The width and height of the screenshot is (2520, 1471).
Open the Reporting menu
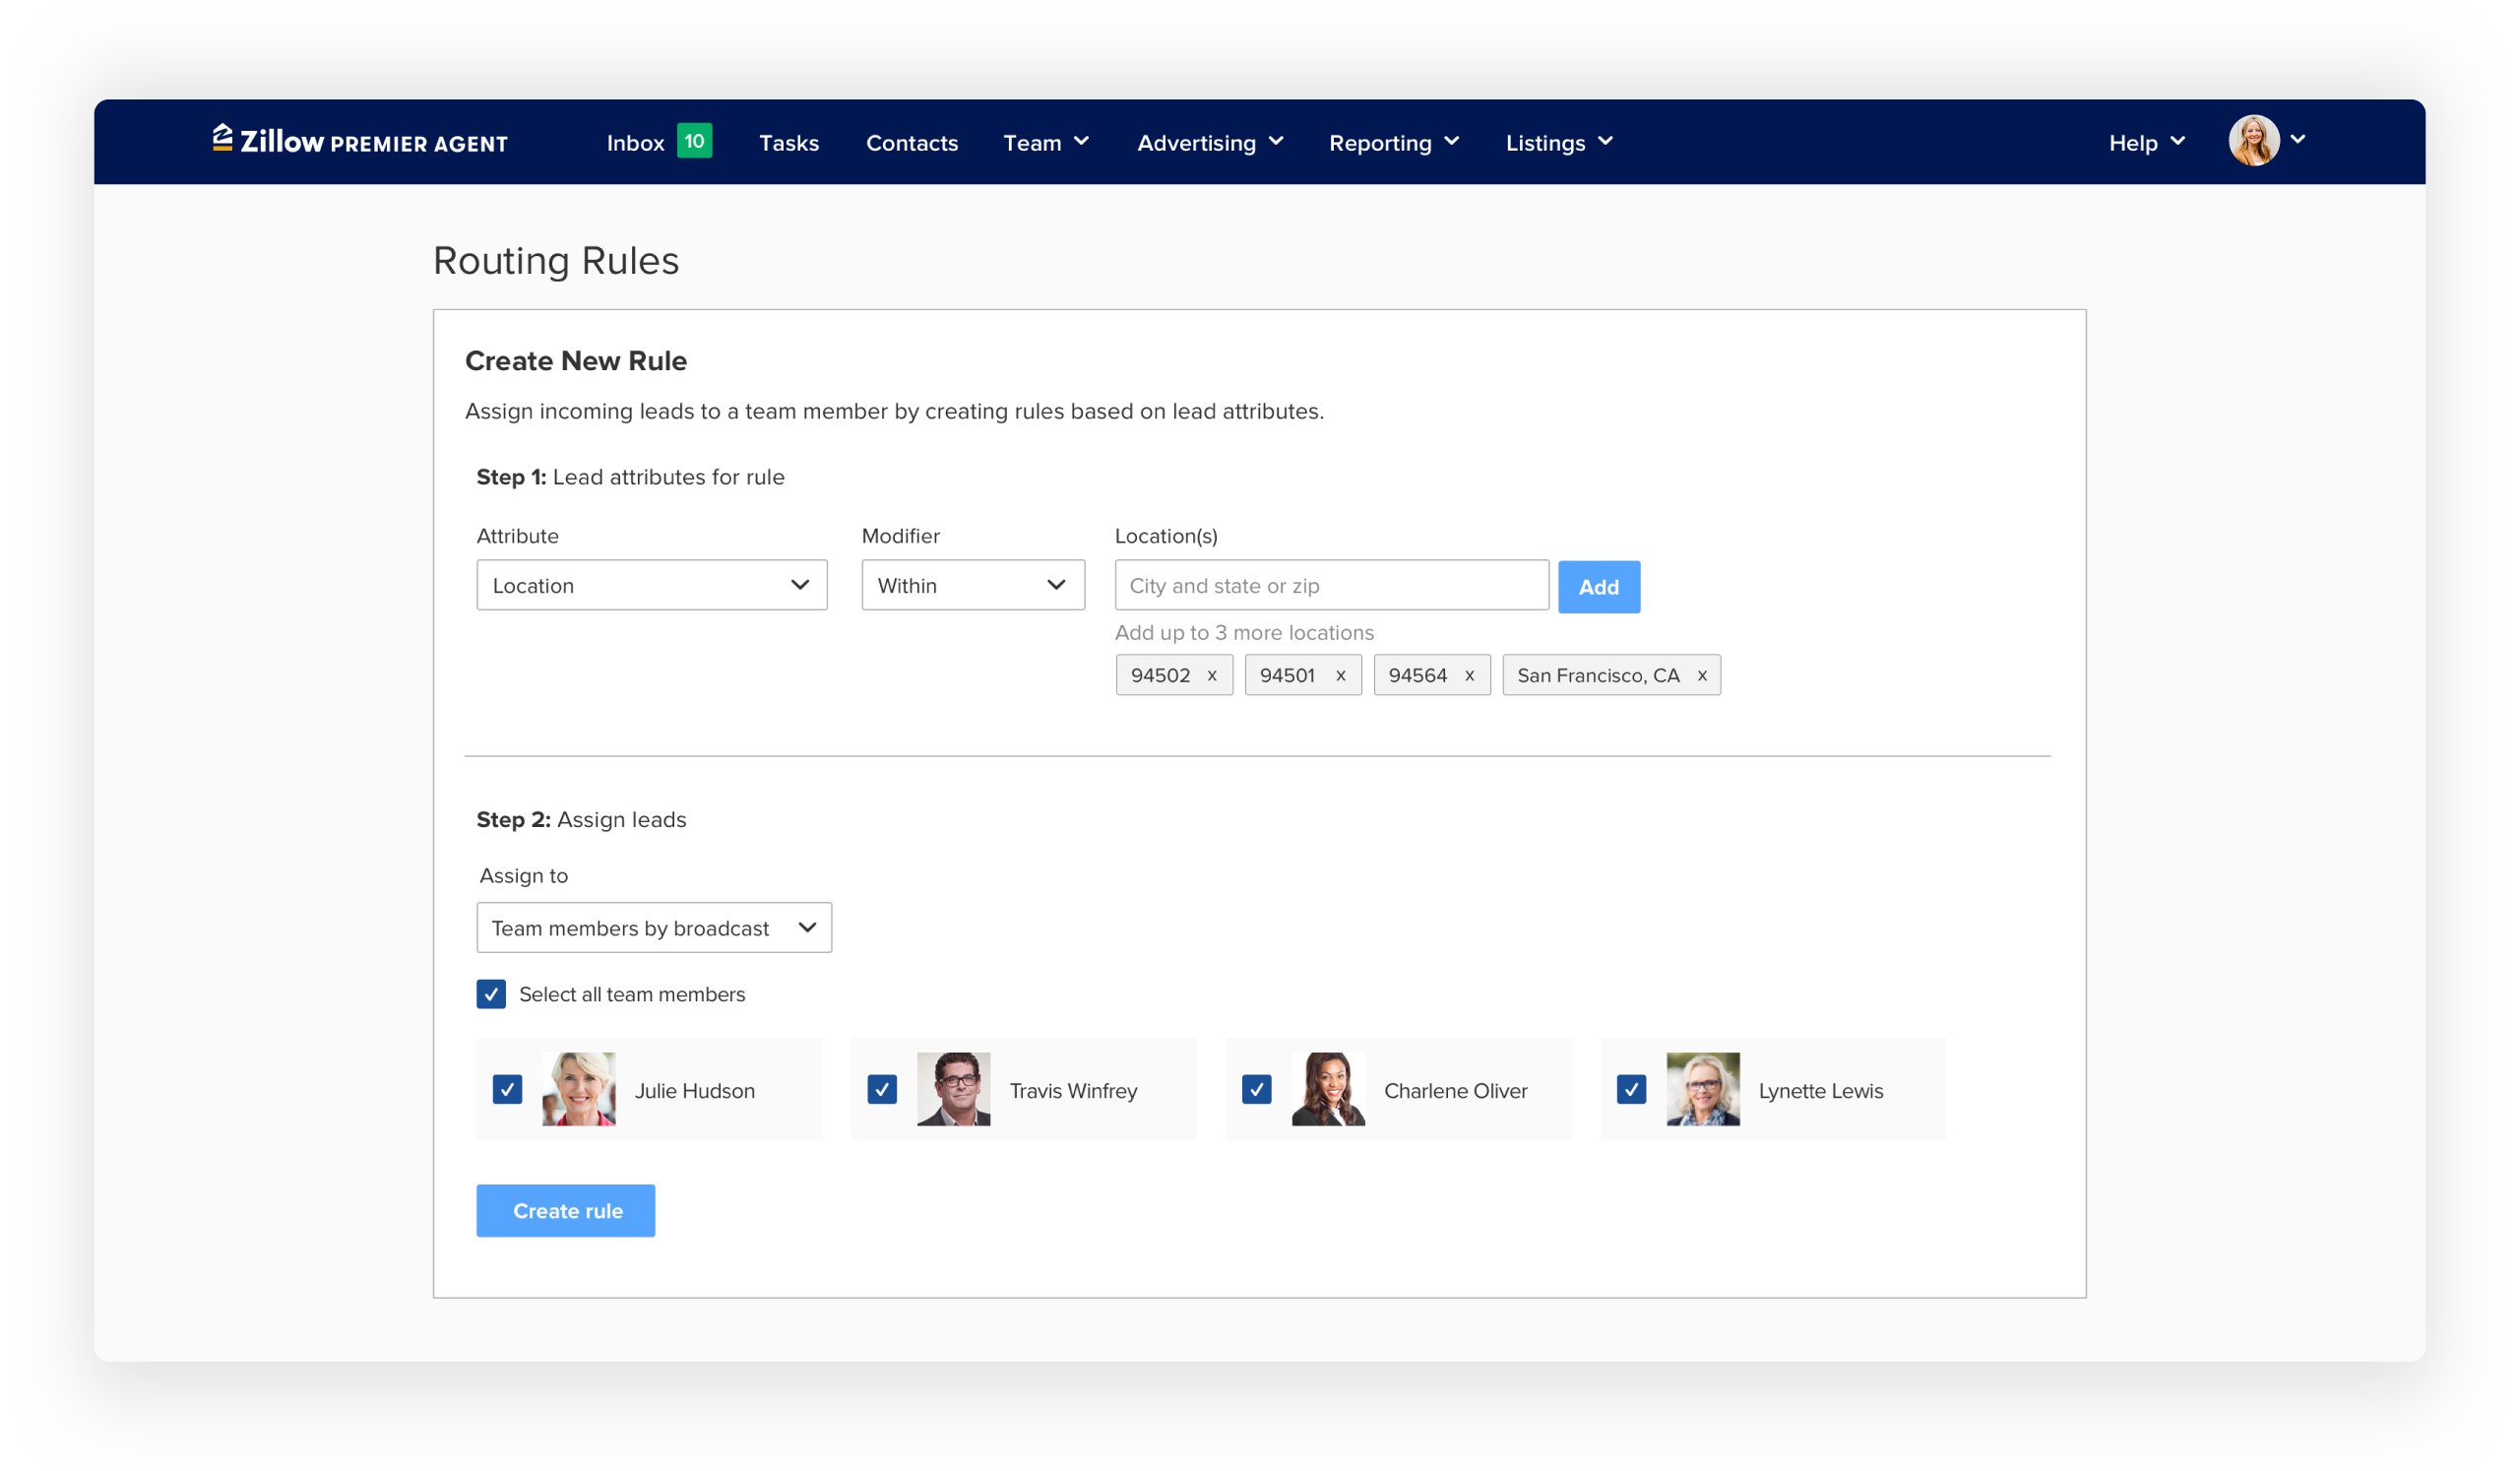[1393, 143]
